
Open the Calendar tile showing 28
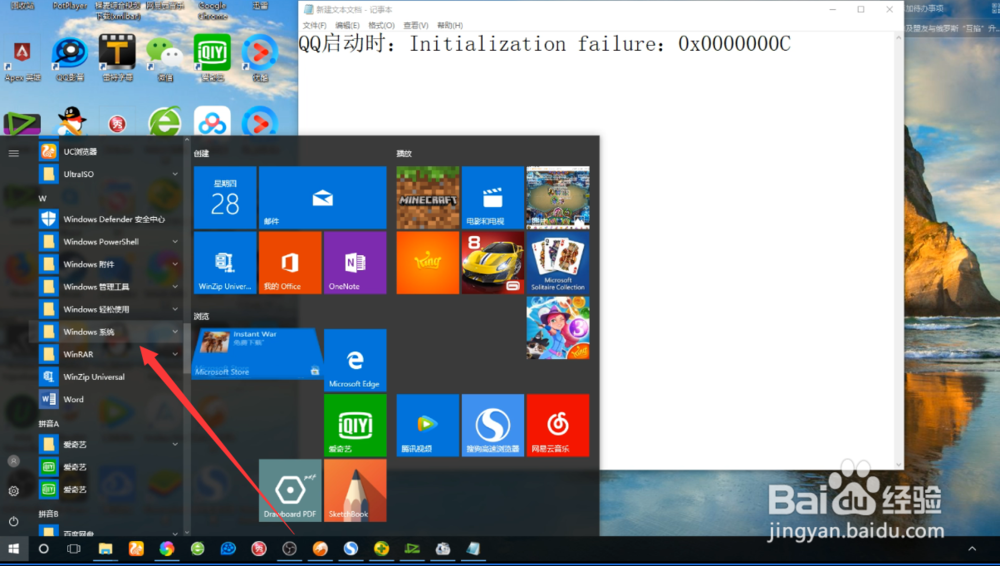point(225,197)
